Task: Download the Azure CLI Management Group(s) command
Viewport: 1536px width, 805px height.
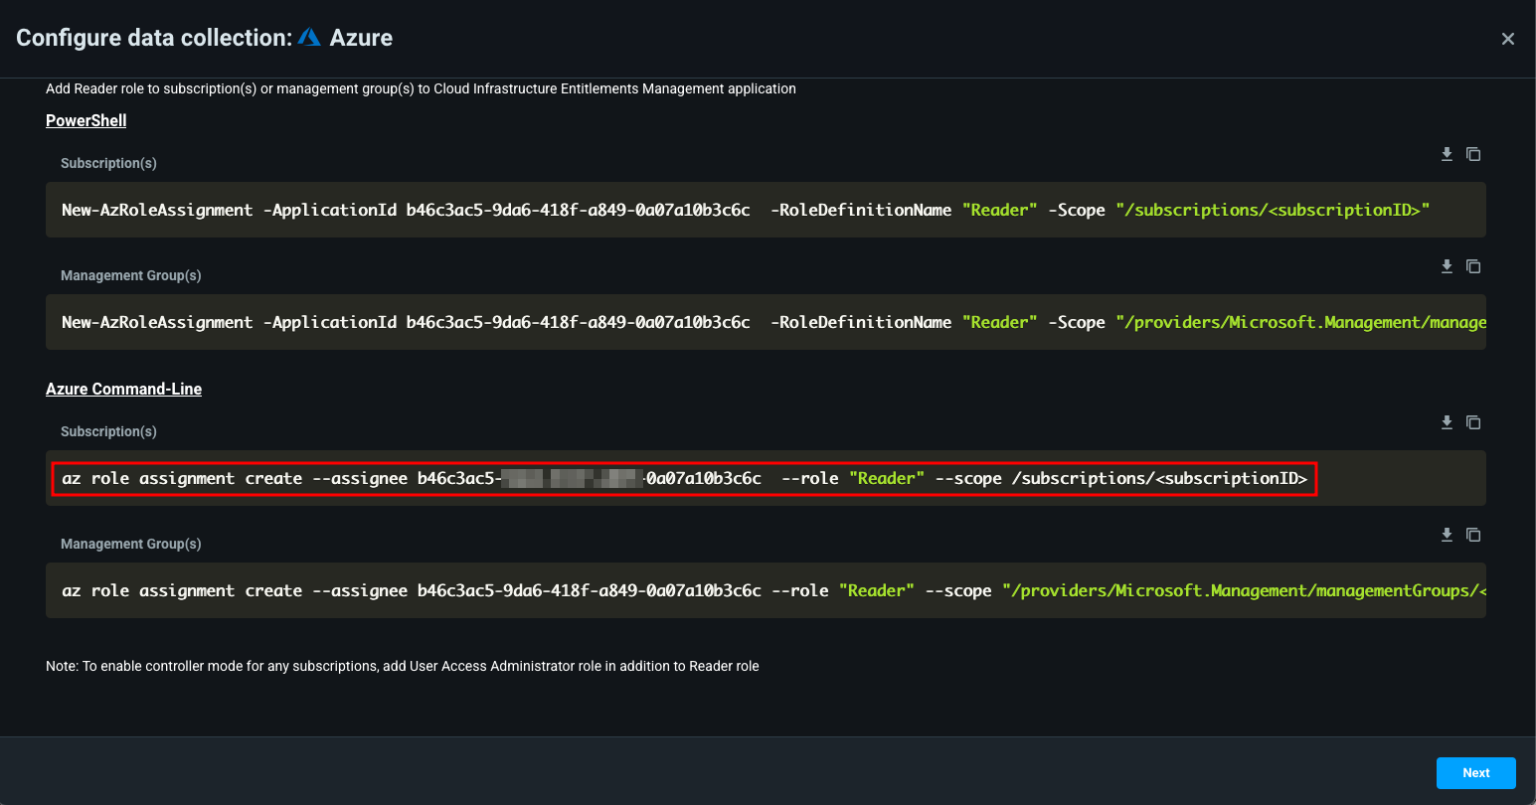Action: (1446, 535)
